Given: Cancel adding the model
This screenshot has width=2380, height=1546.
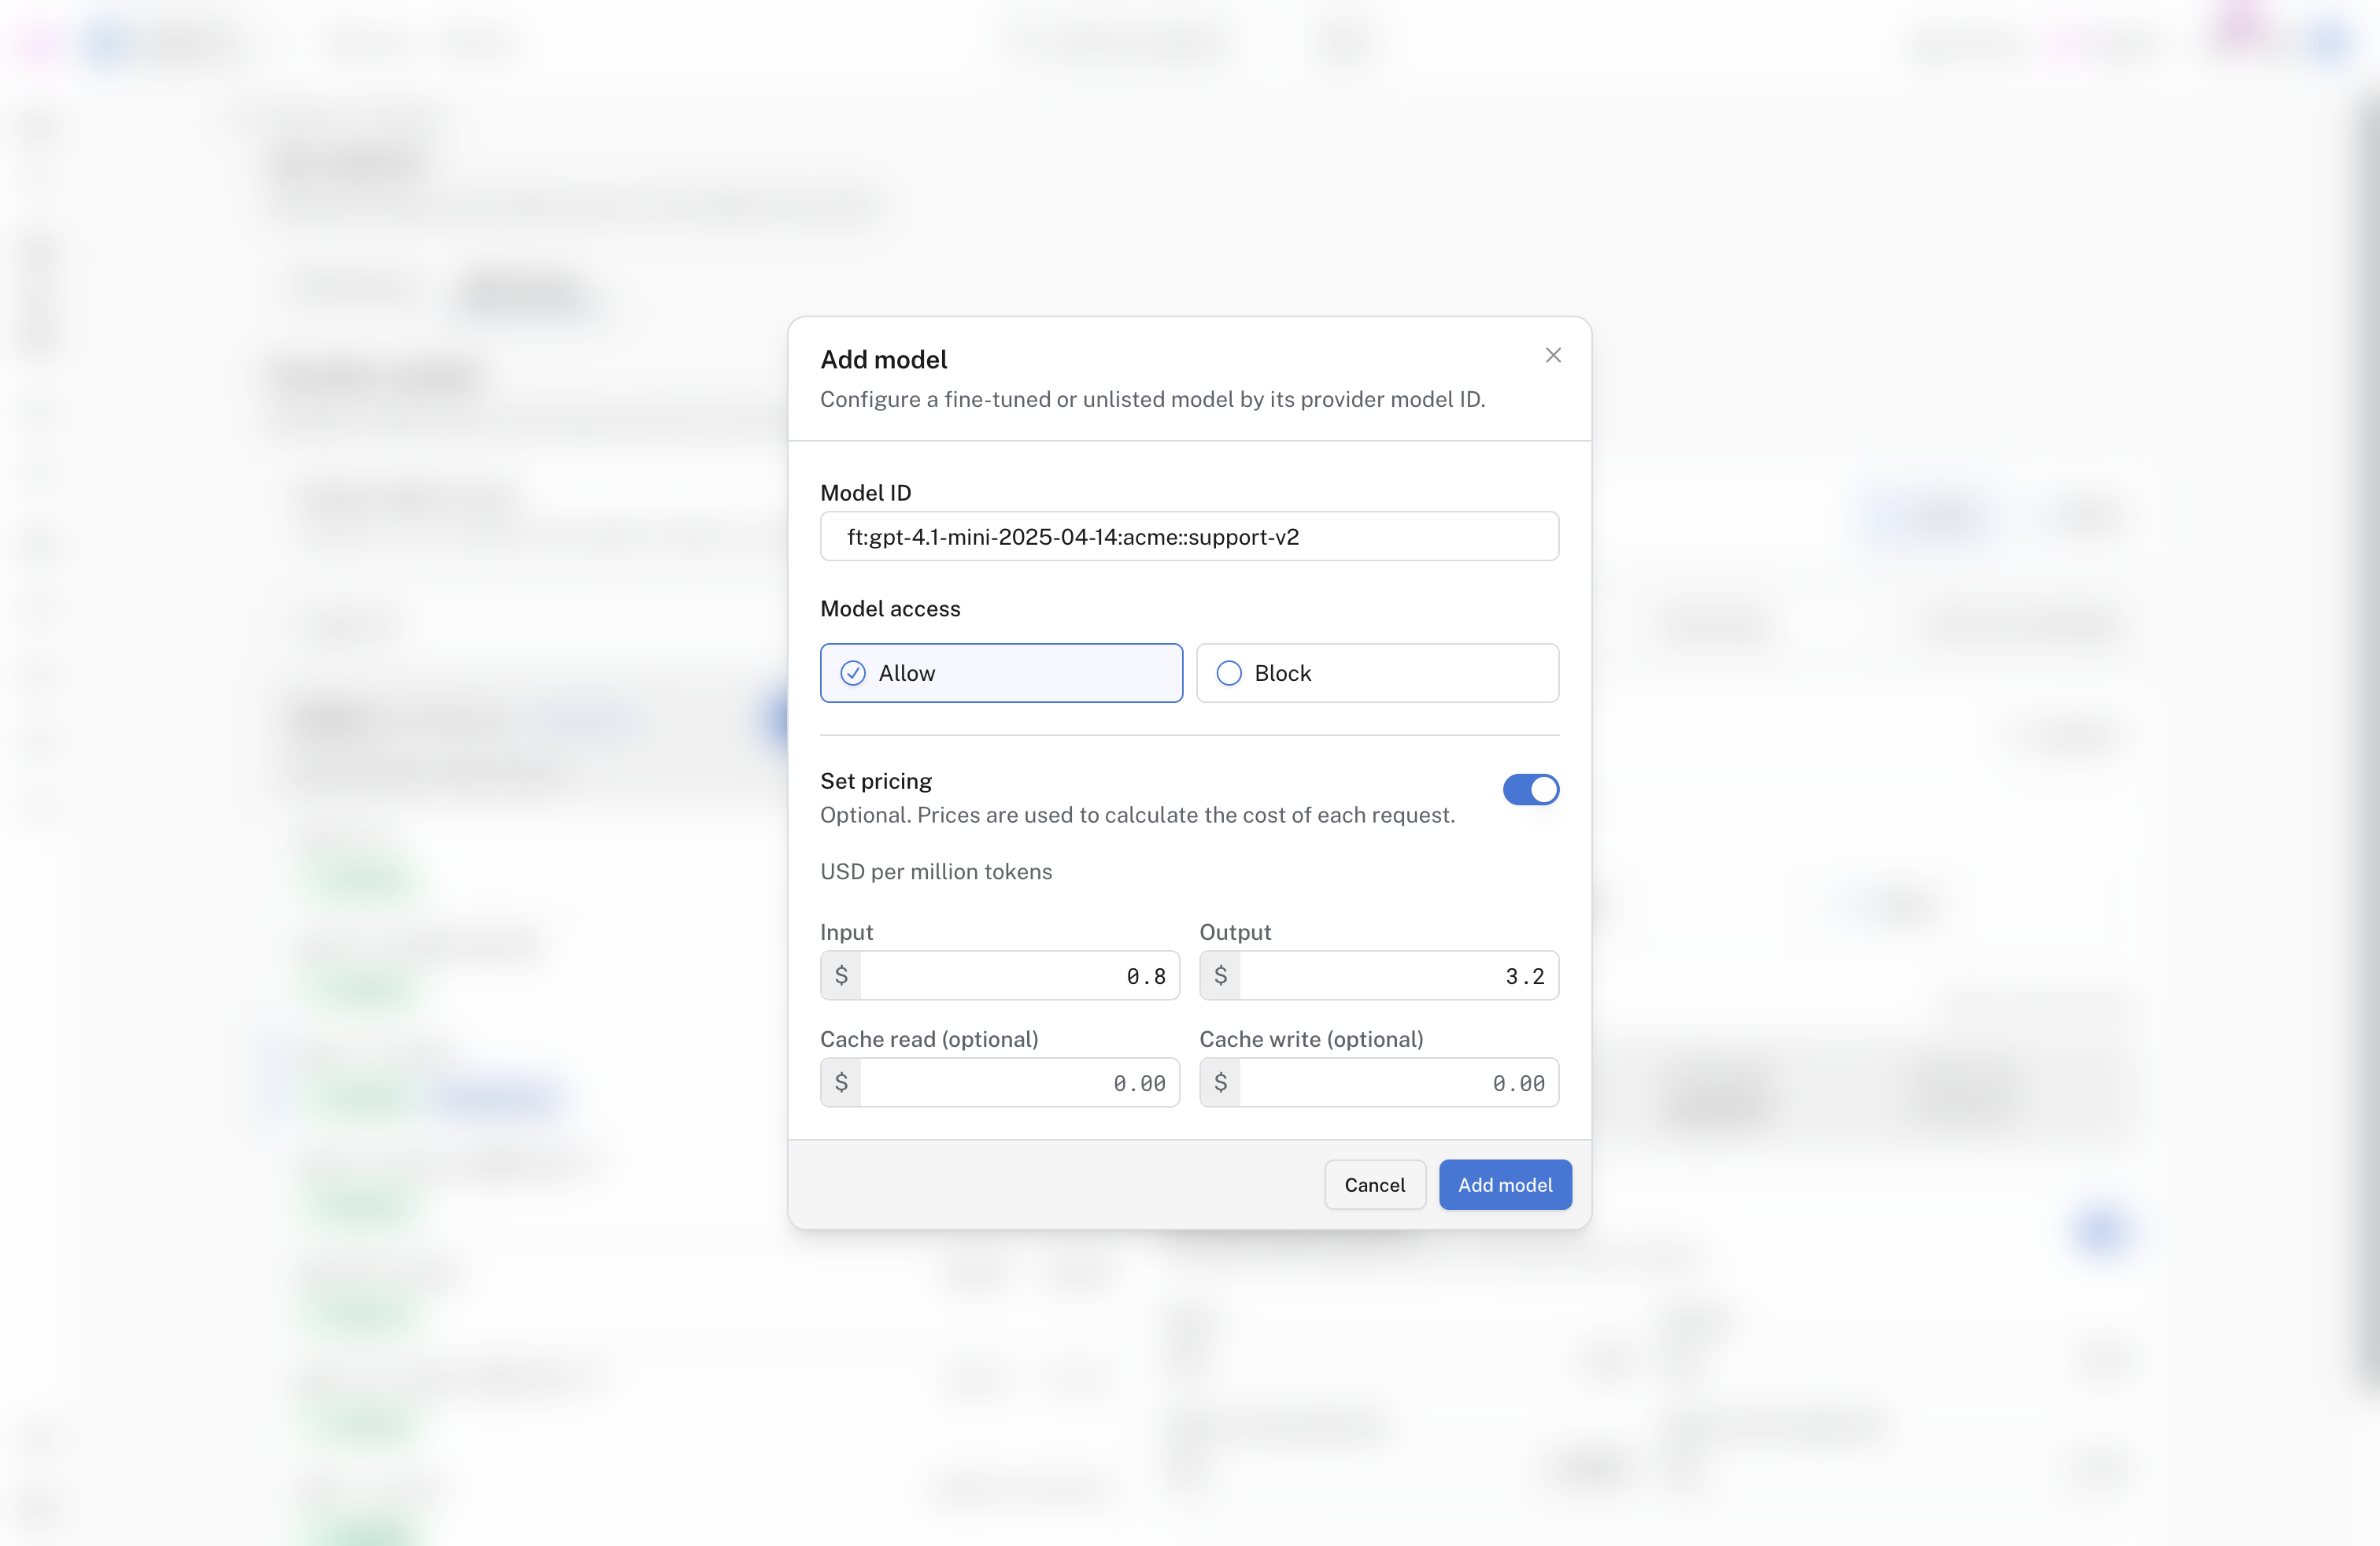Looking at the screenshot, I should (x=1374, y=1184).
